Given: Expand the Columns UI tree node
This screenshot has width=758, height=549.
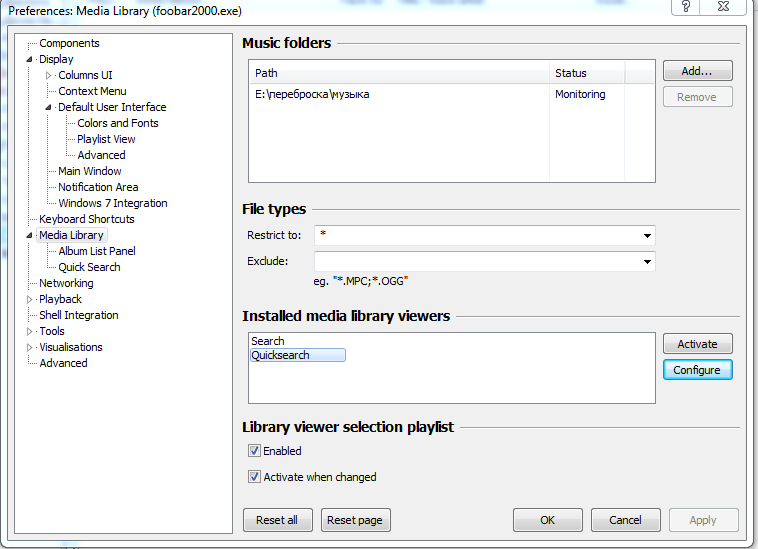Looking at the screenshot, I should (x=48, y=75).
